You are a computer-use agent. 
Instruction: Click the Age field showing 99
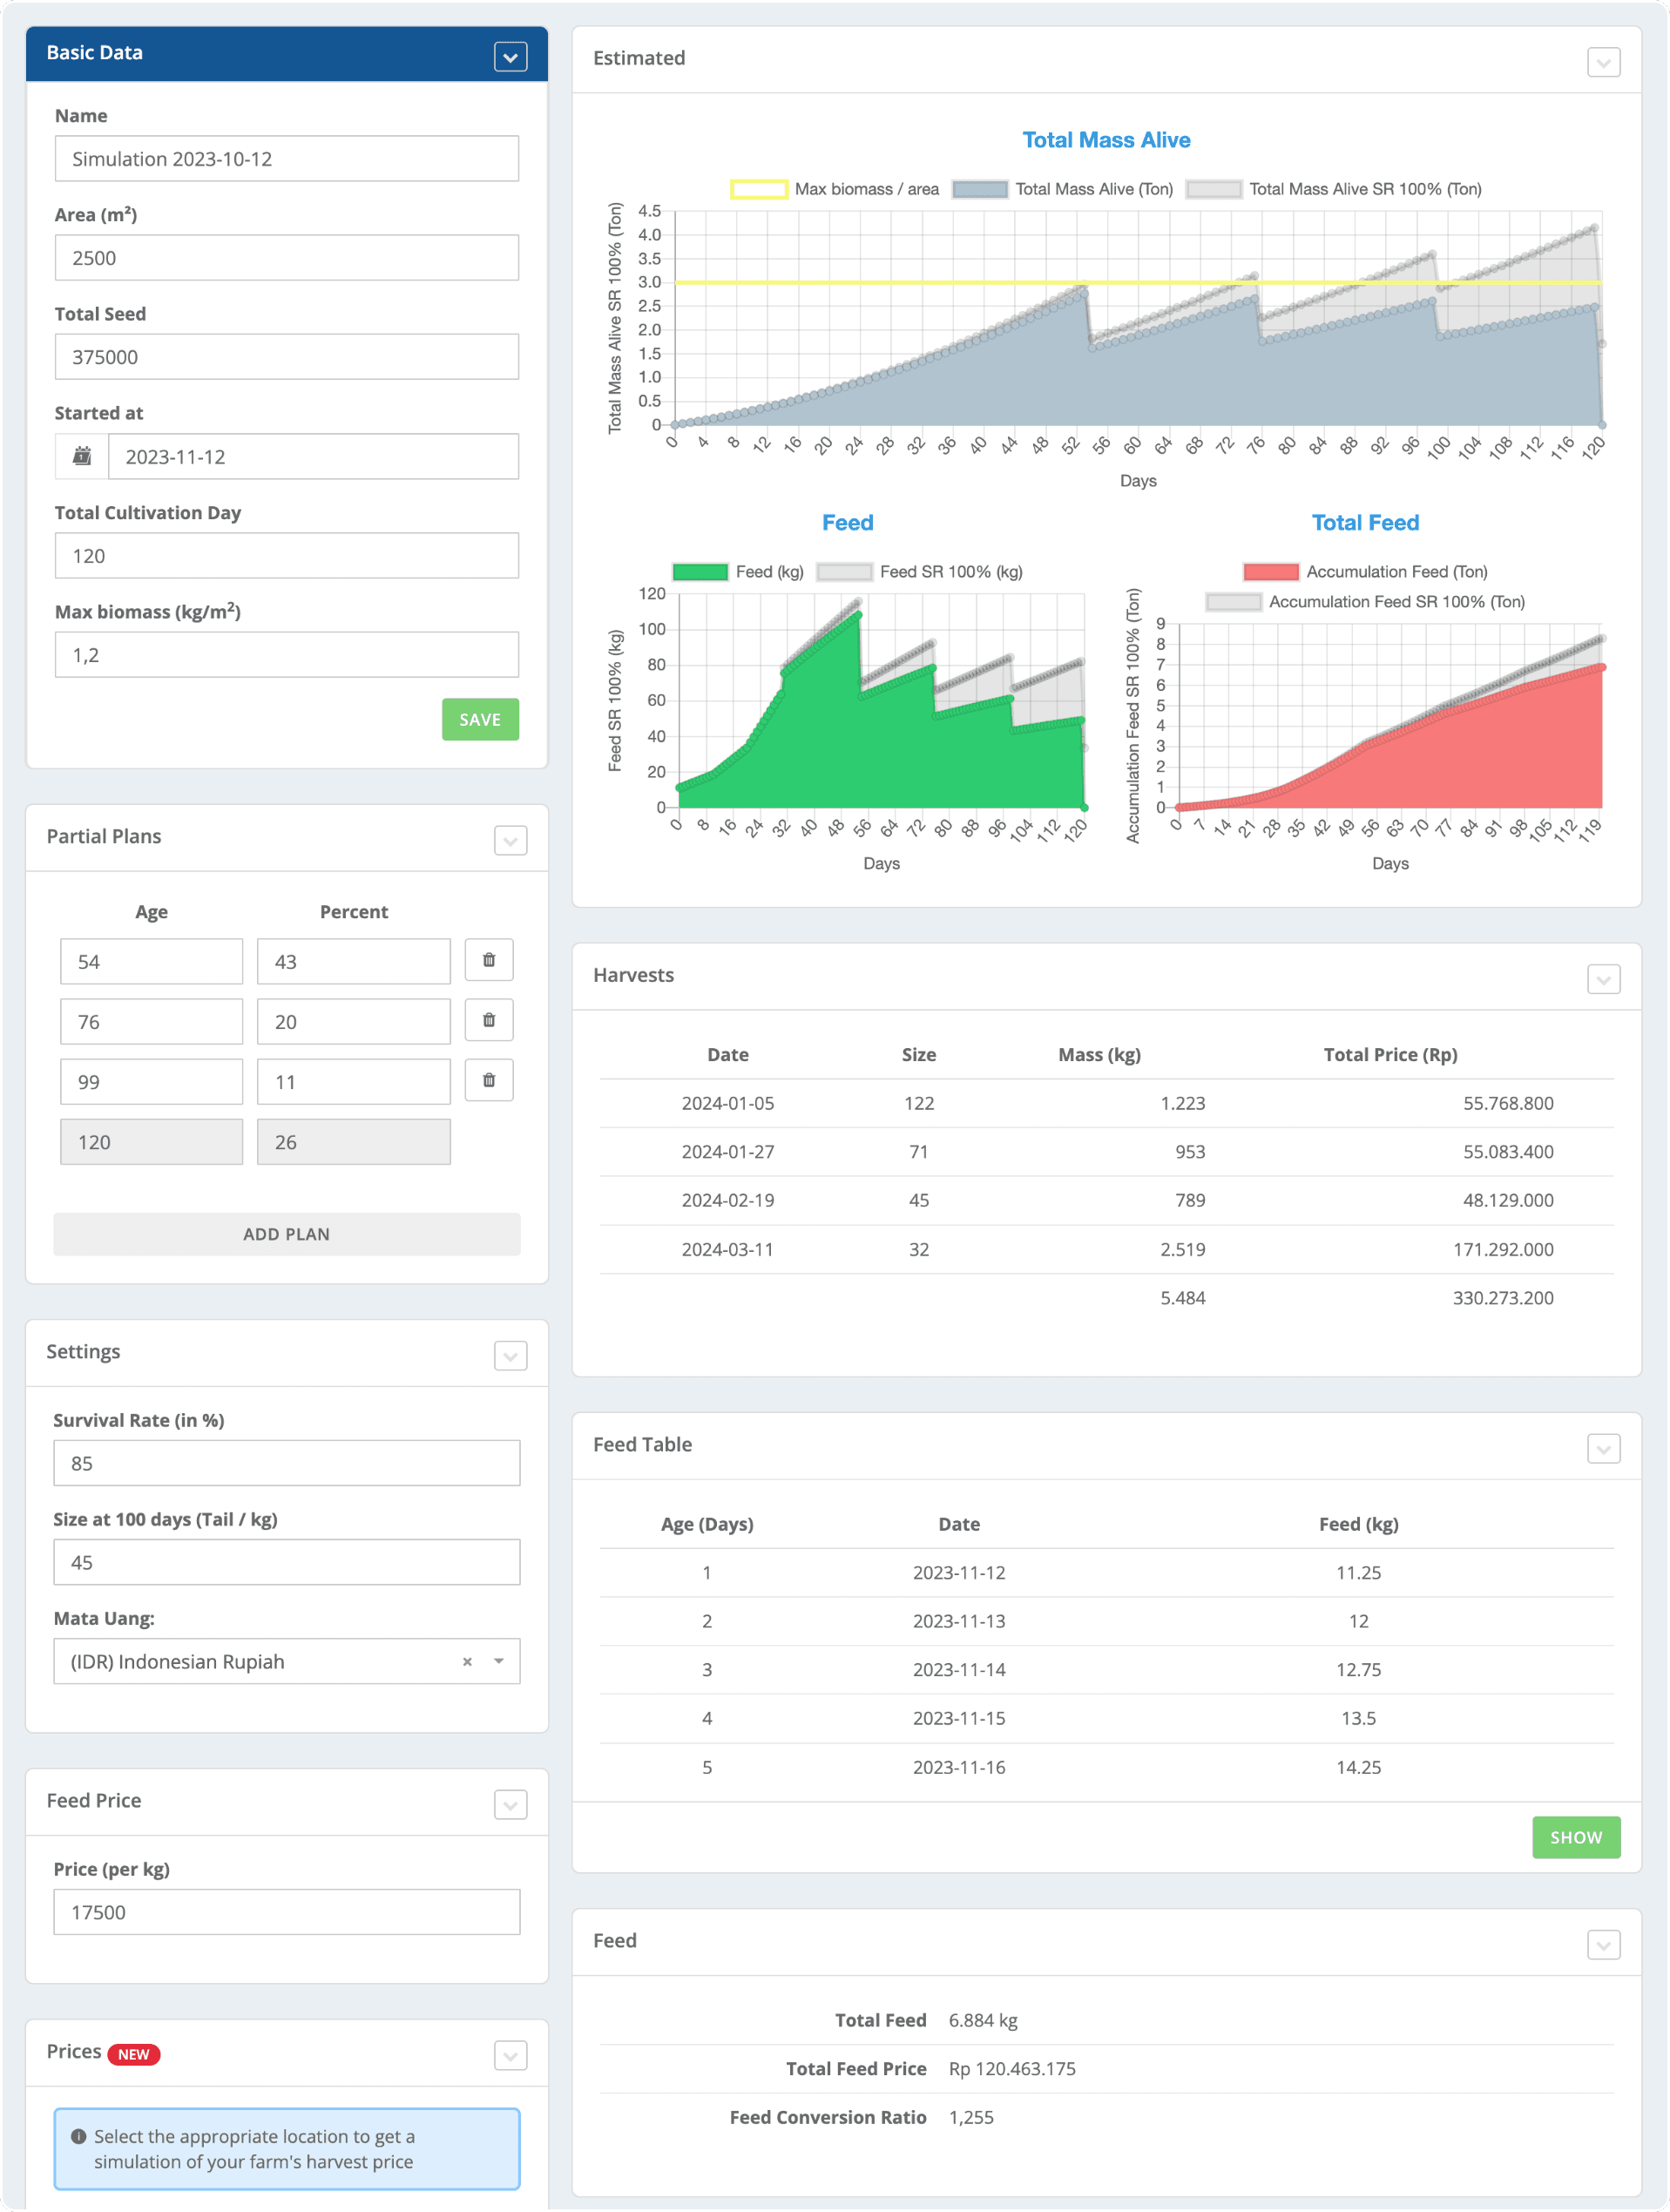tap(151, 1081)
